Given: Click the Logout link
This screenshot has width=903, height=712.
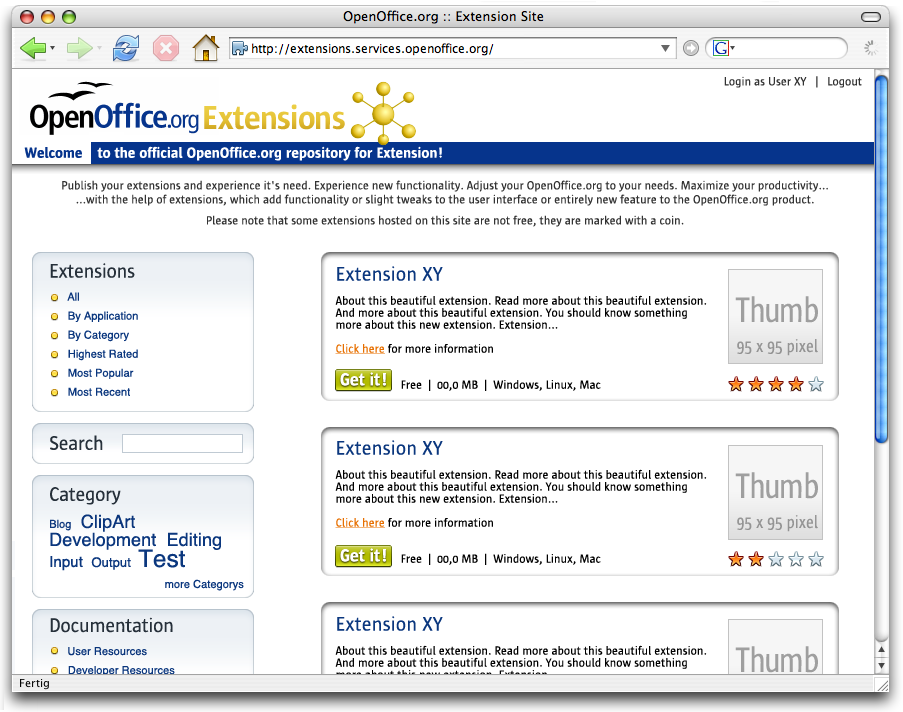Looking at the screenshot, I should tap(844, 82).
